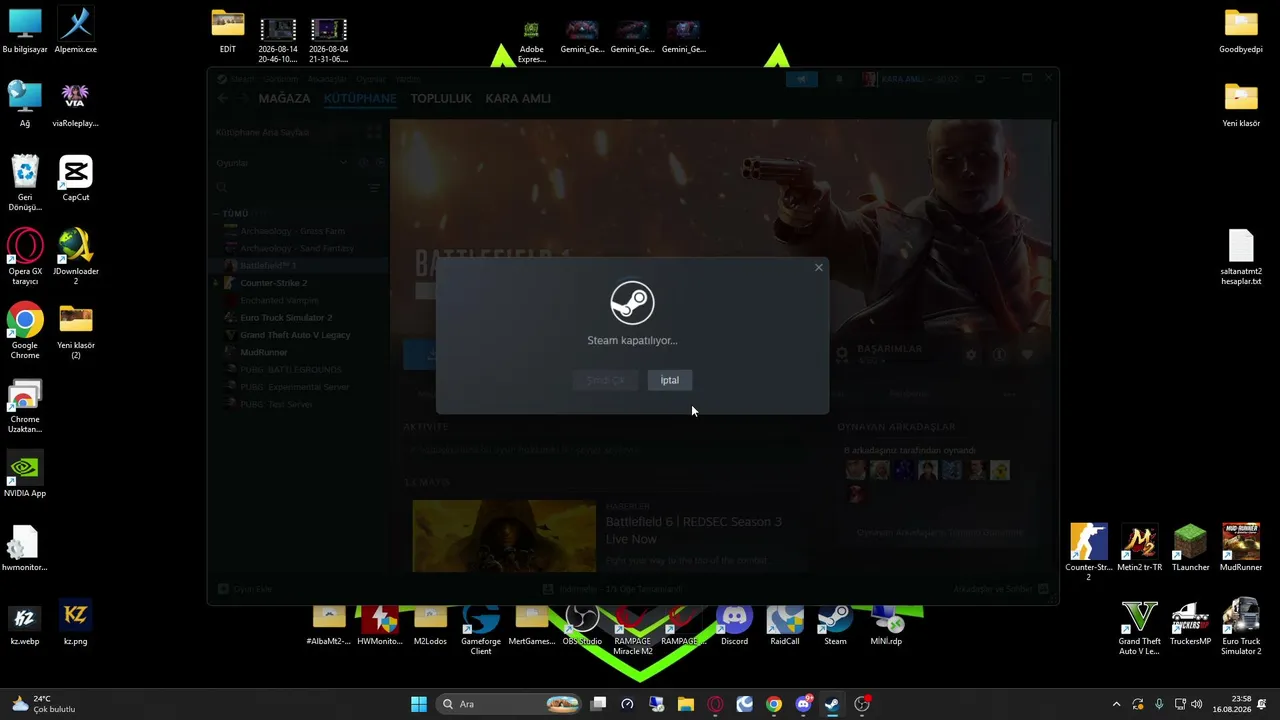
Task: Open the viaRoleplay desktop shortcut
Action: (76, 105)
